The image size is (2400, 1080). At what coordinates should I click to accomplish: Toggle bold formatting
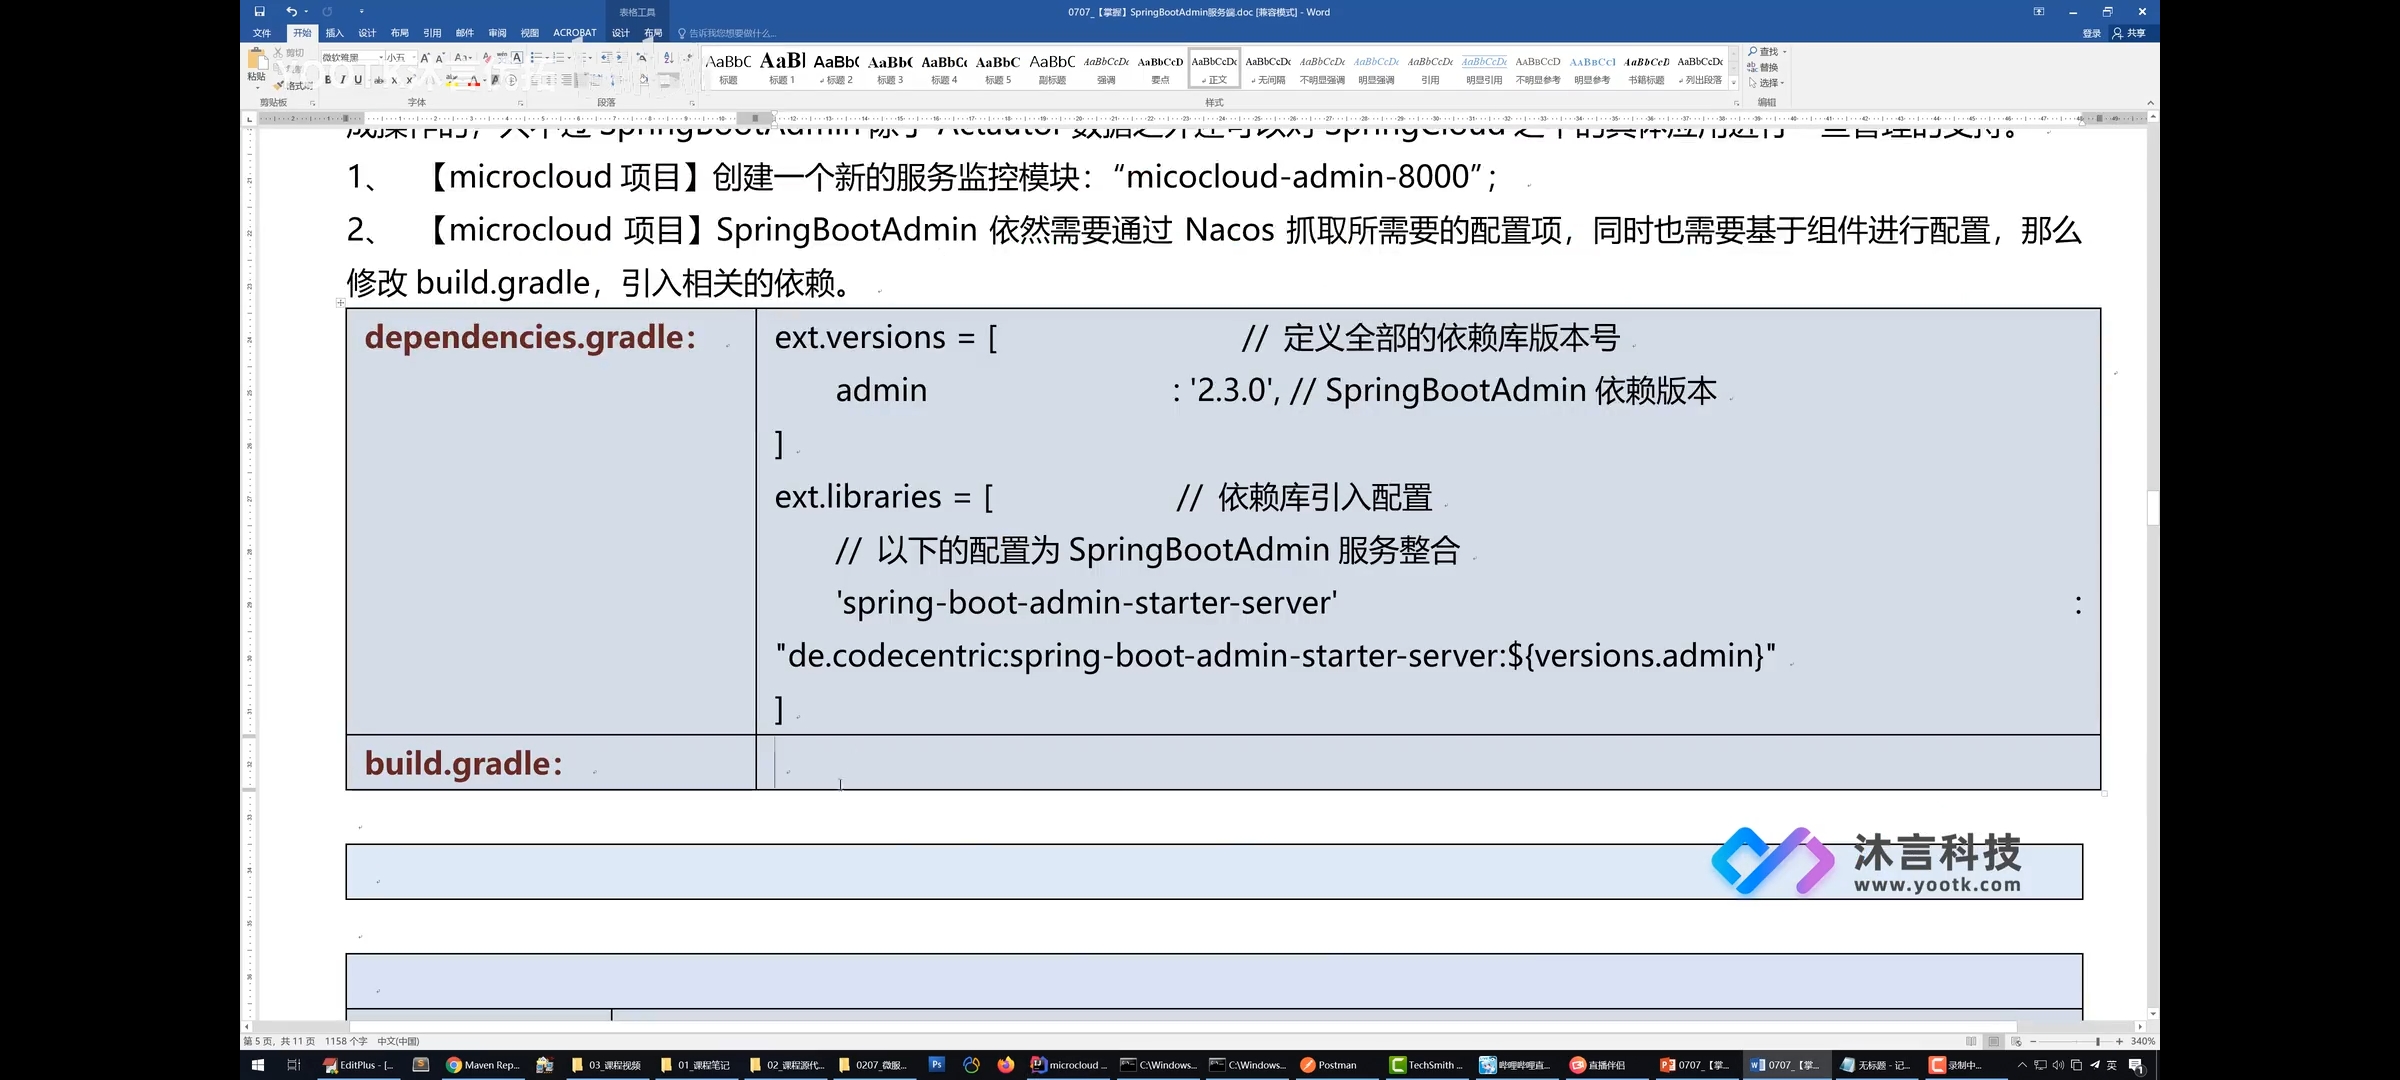click(328, 80)
